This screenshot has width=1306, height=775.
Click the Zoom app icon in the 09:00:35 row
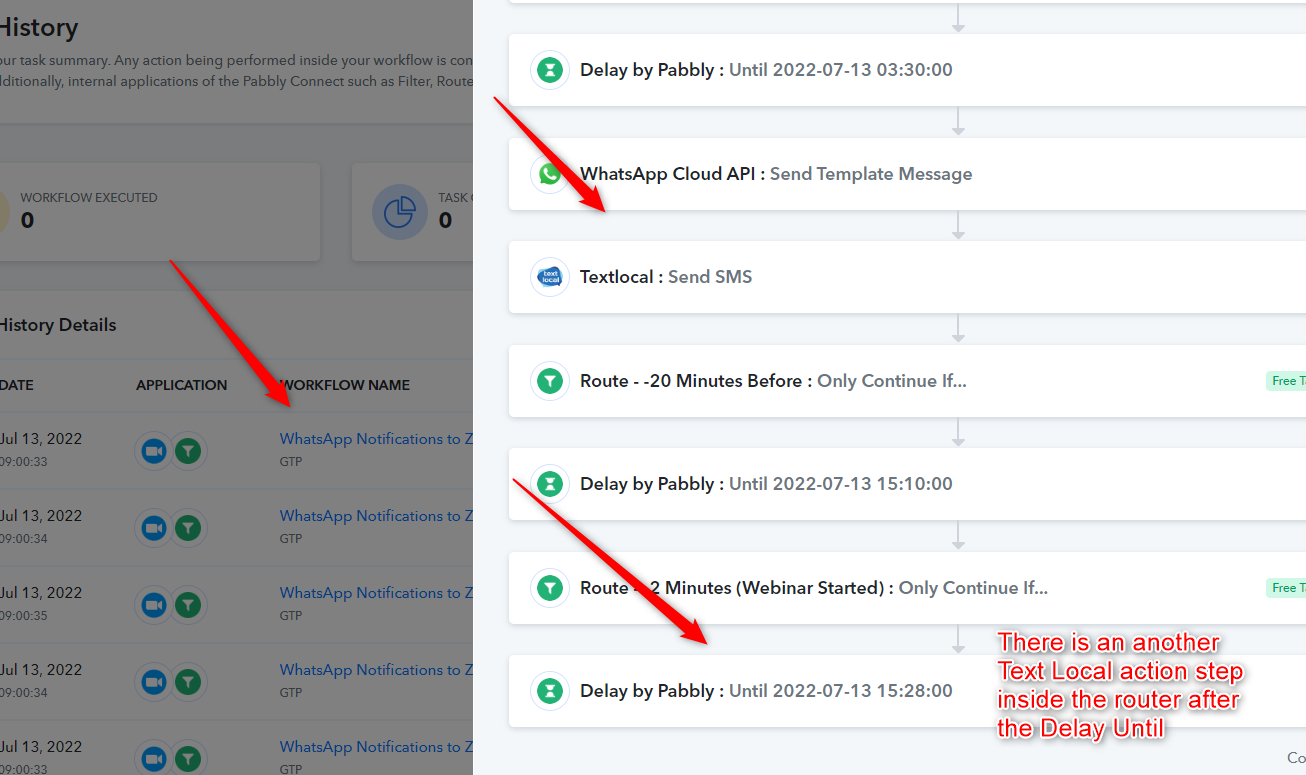(x=153, y=605)
